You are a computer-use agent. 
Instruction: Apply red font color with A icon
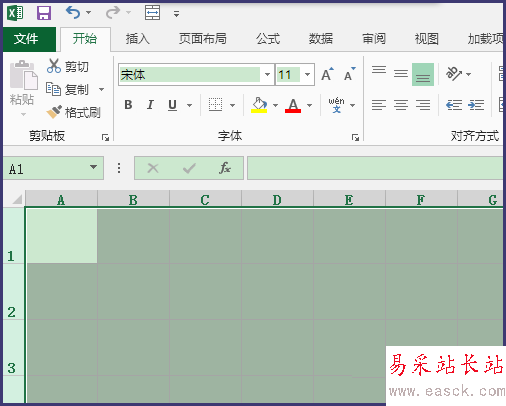point(293,105)
